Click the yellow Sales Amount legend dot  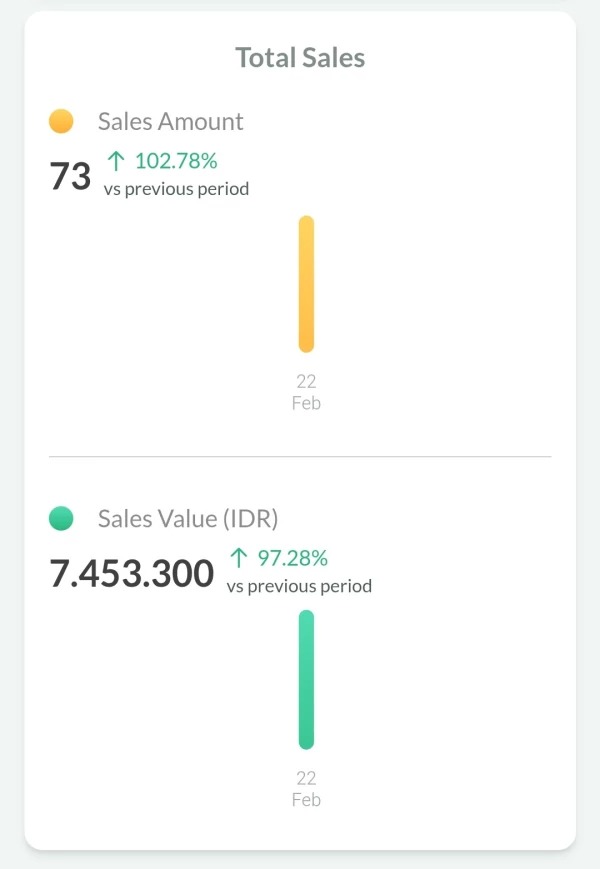(61, 122)
